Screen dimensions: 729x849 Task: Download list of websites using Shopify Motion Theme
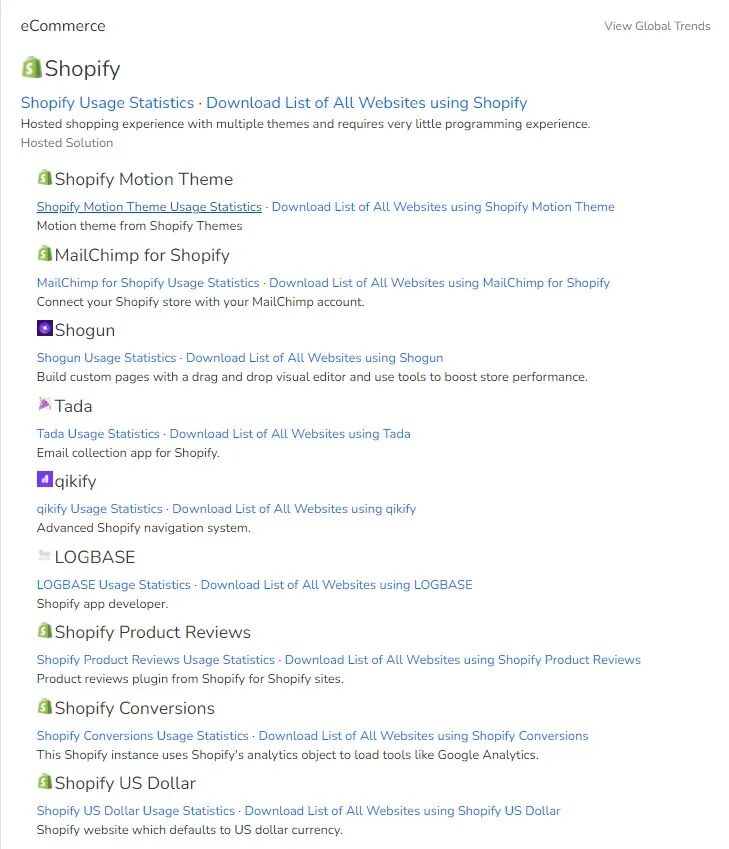click(443, 207)
